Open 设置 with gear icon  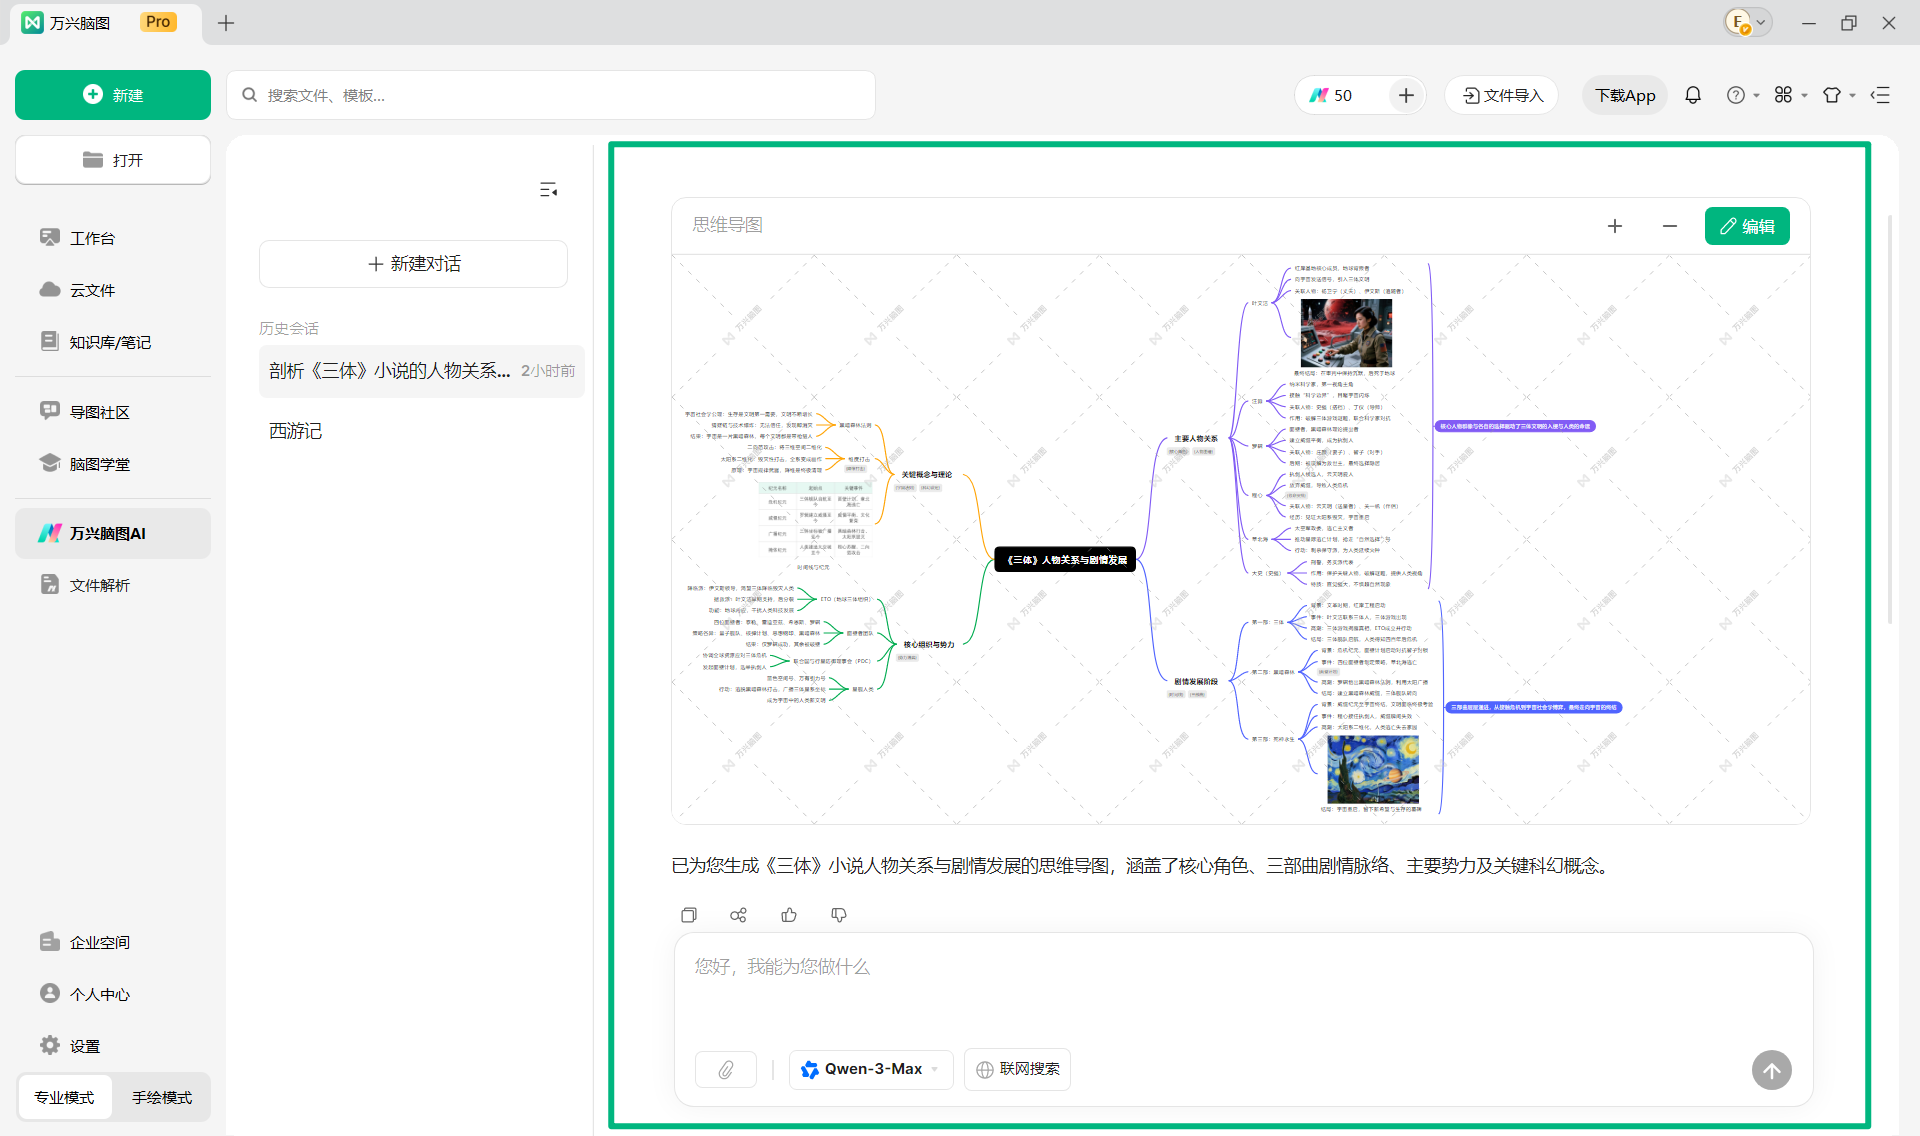113,1046
